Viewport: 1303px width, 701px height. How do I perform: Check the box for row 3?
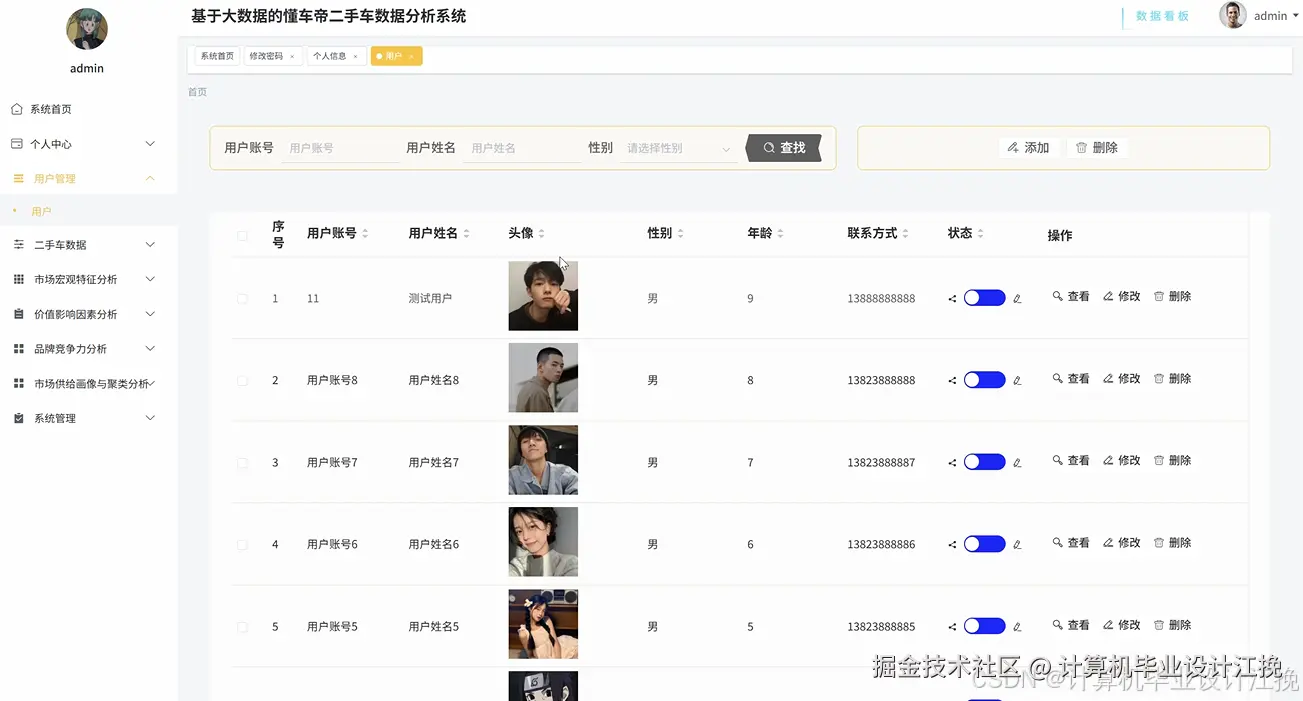click(x=242, y=463)
